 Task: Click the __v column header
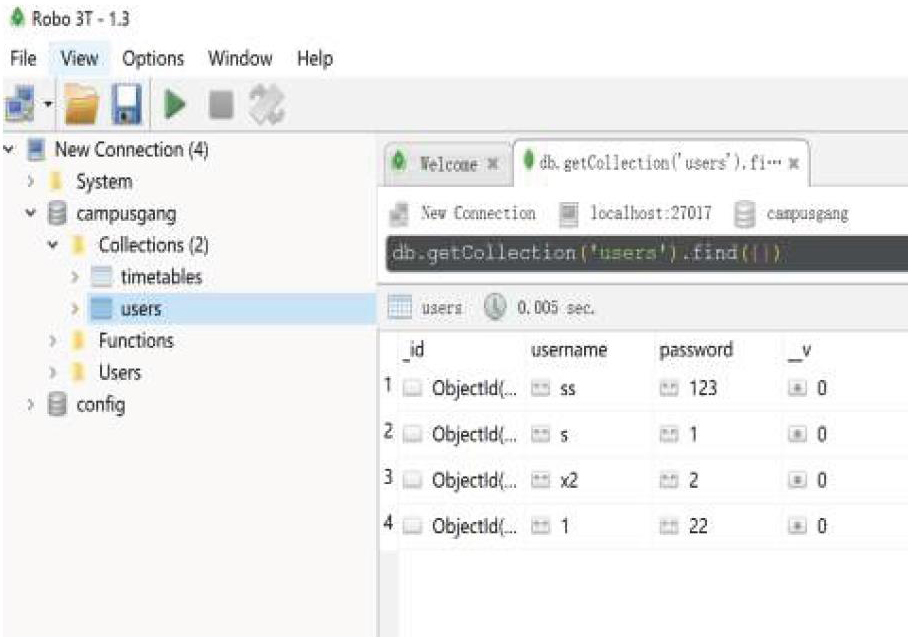(x=799, y=351)
